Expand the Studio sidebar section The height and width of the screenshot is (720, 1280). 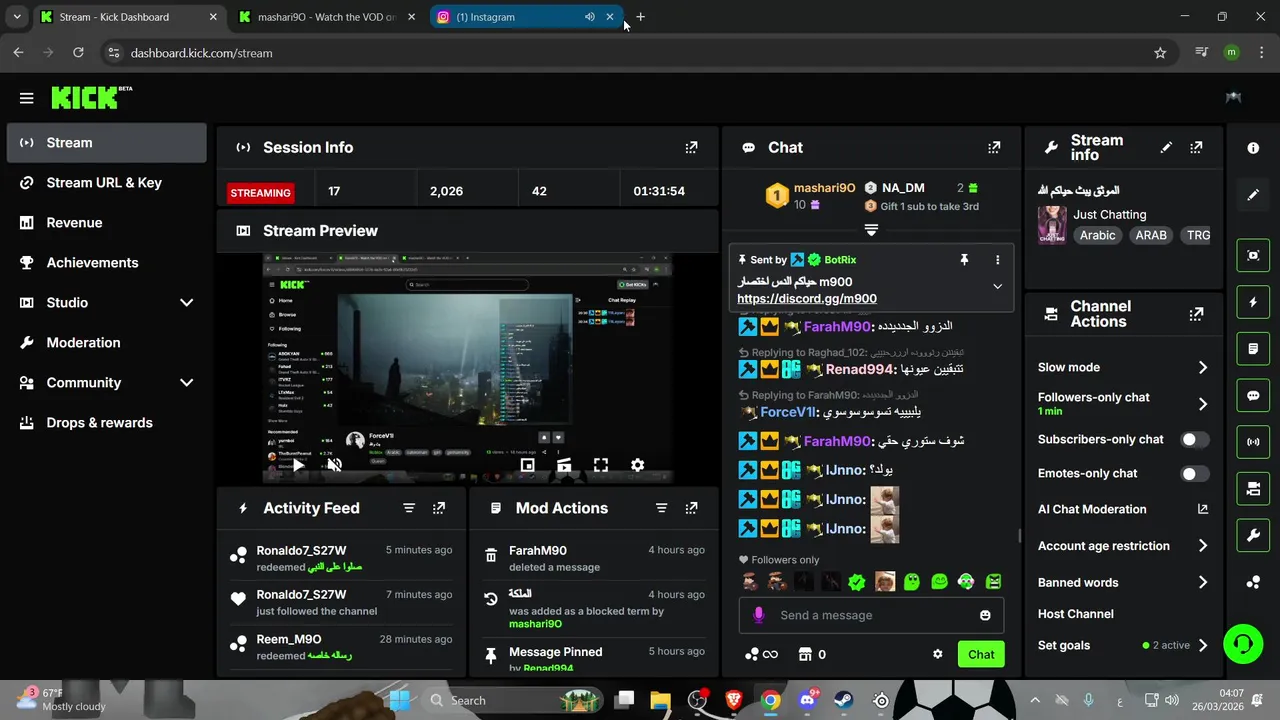pos(186,302)
